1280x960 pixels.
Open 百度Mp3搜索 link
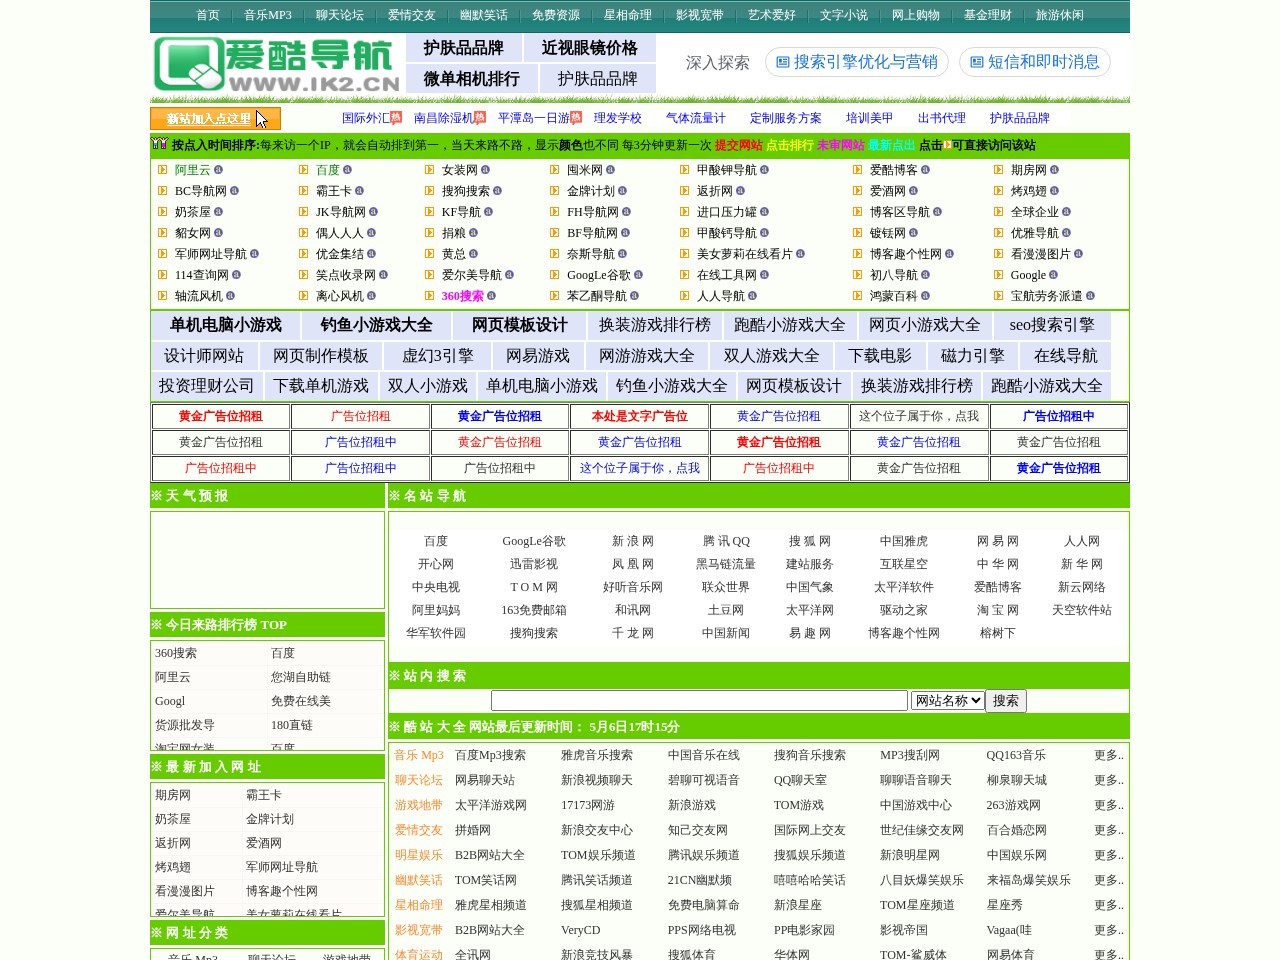pos(490,755)
